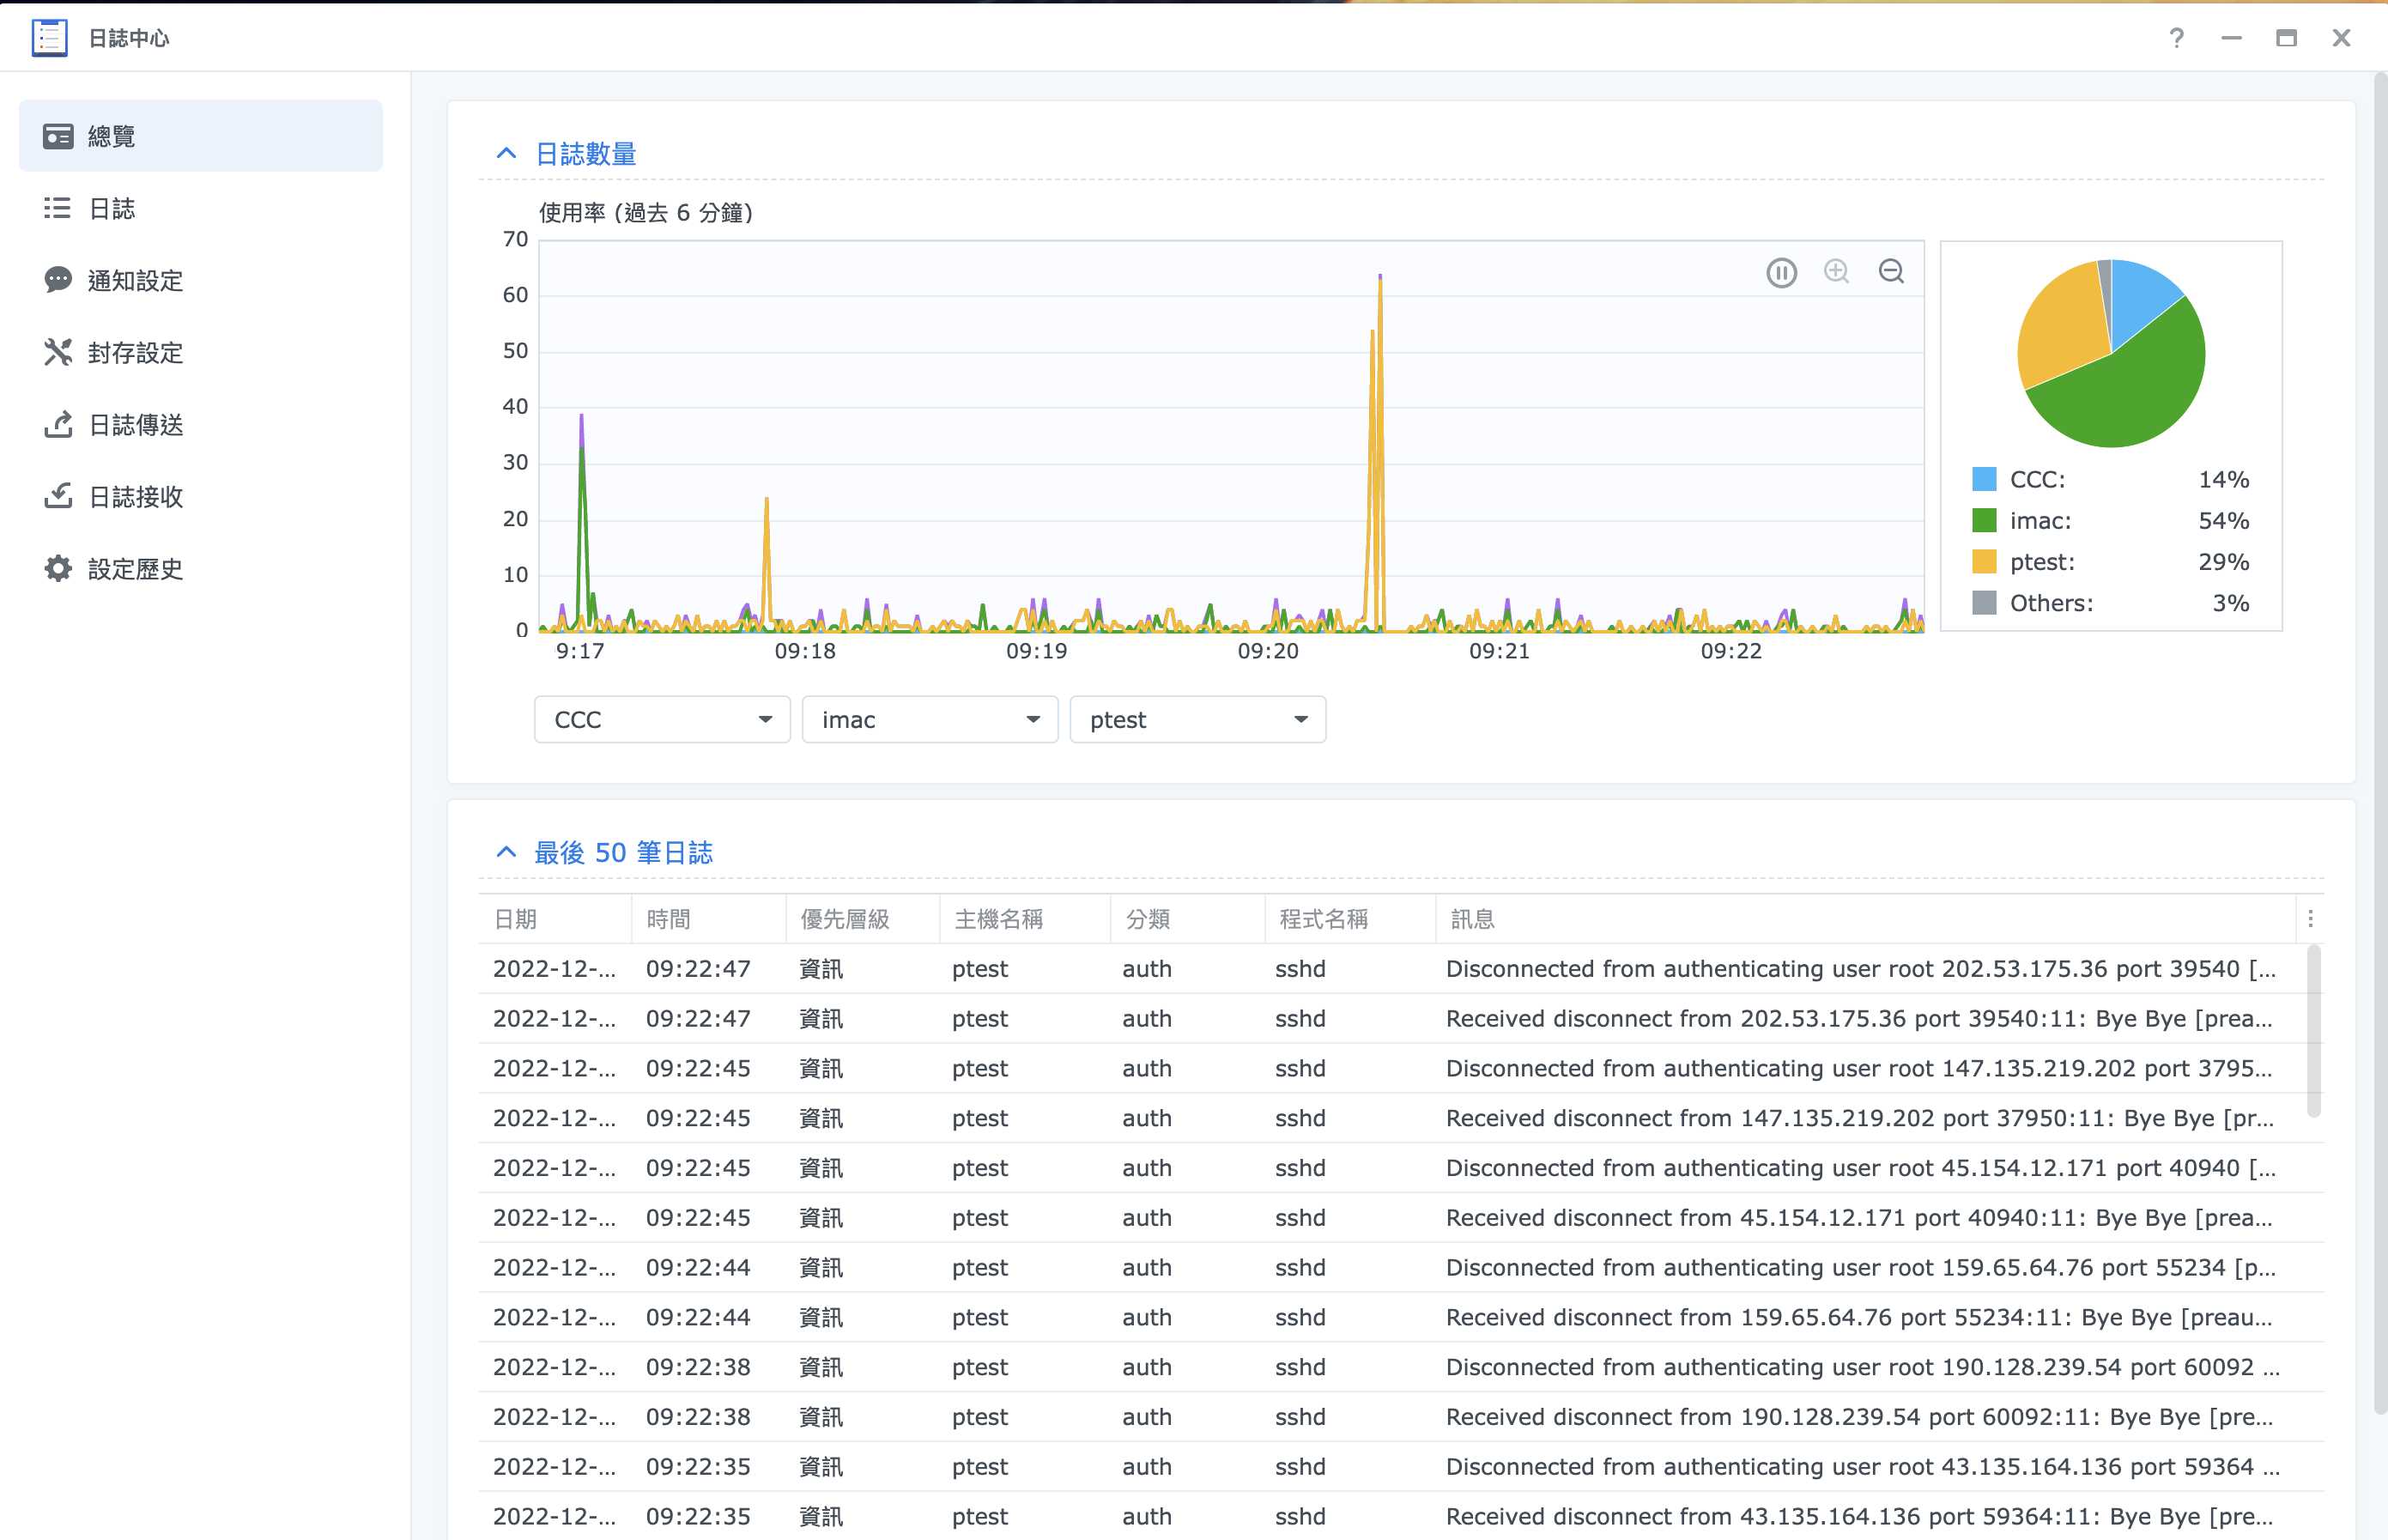Open help with the question mark icon

tap(2176, 38)
